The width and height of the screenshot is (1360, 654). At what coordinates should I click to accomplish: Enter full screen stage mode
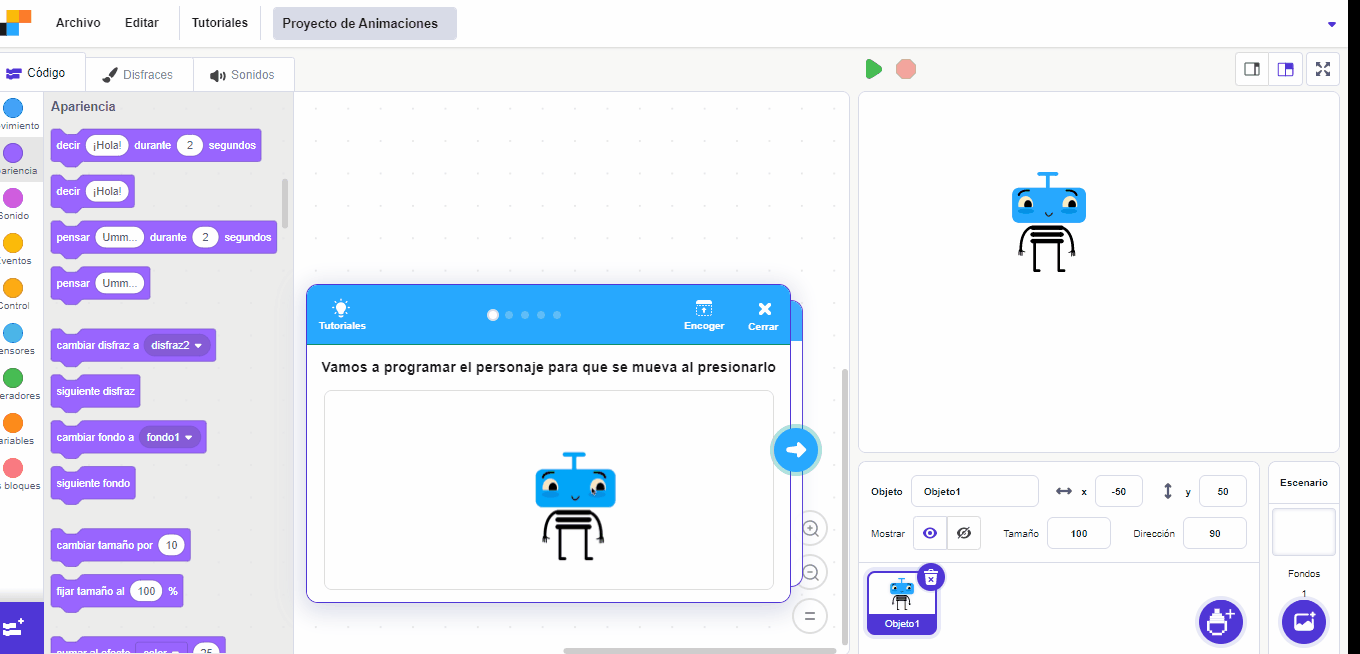tap(1323, 69)
